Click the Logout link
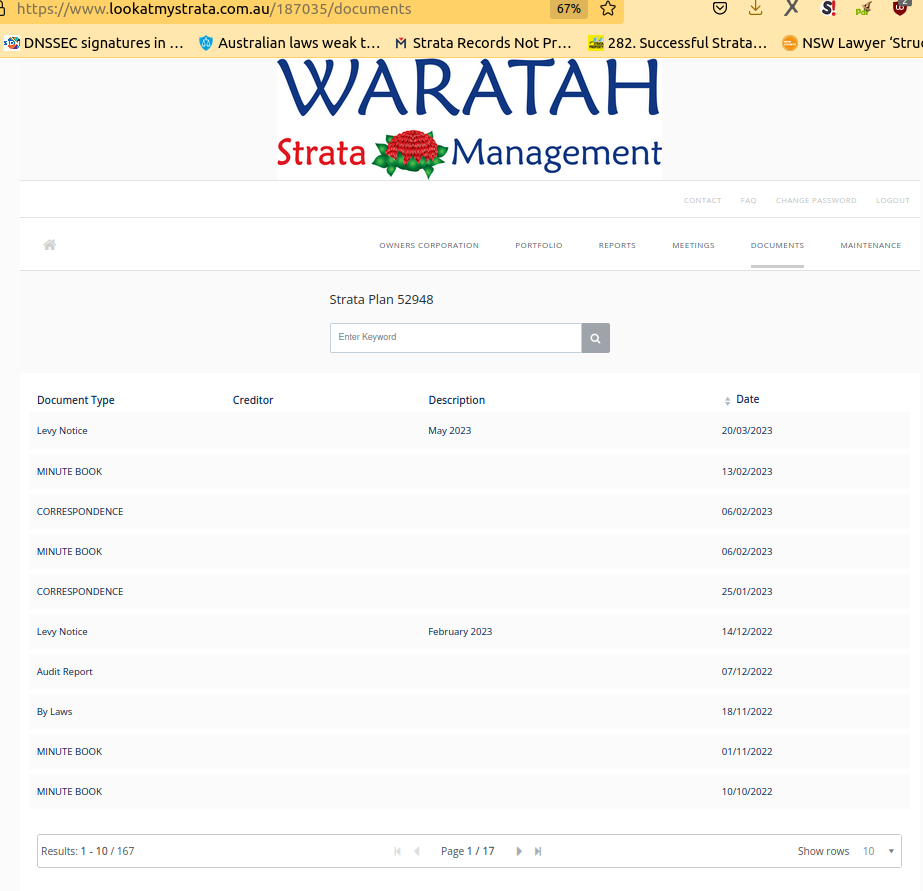 point(892,201)
